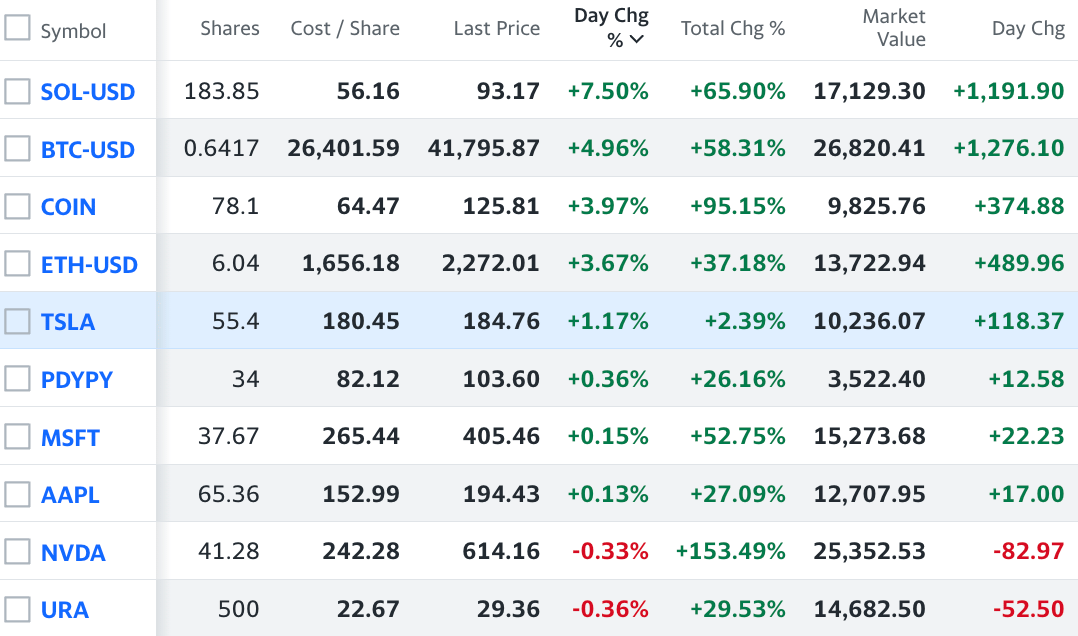Open the BTC-USD symbol link
1078x636 pixels.
click(x=88, y=149)
